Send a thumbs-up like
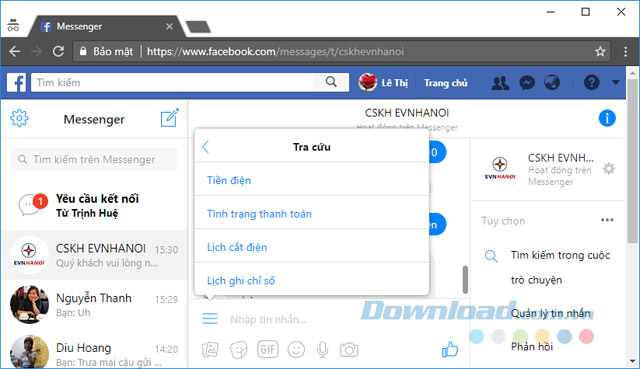Screen dimensions: 640x369 (x=450, y=349)
